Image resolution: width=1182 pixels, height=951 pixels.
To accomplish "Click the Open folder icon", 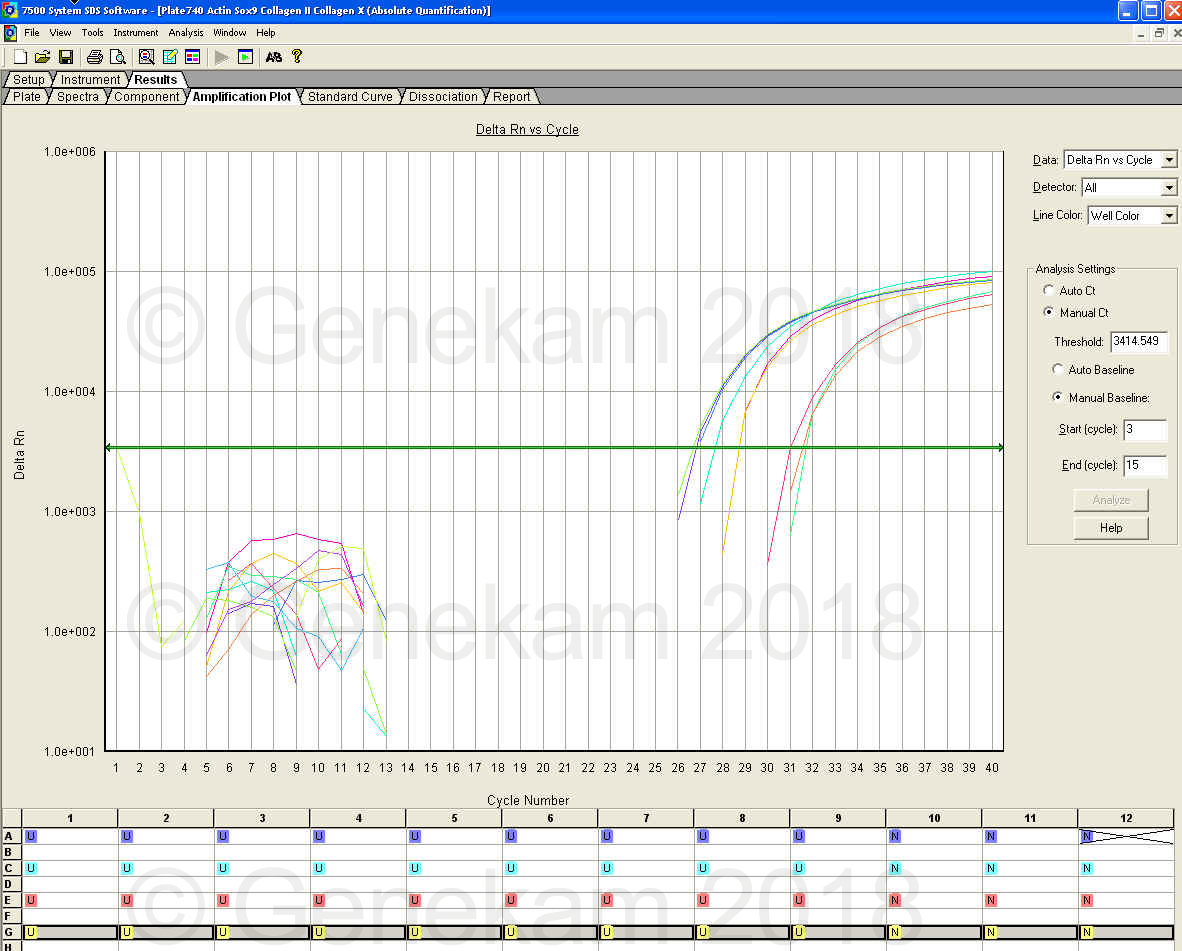I will click(x=42, y=57).
